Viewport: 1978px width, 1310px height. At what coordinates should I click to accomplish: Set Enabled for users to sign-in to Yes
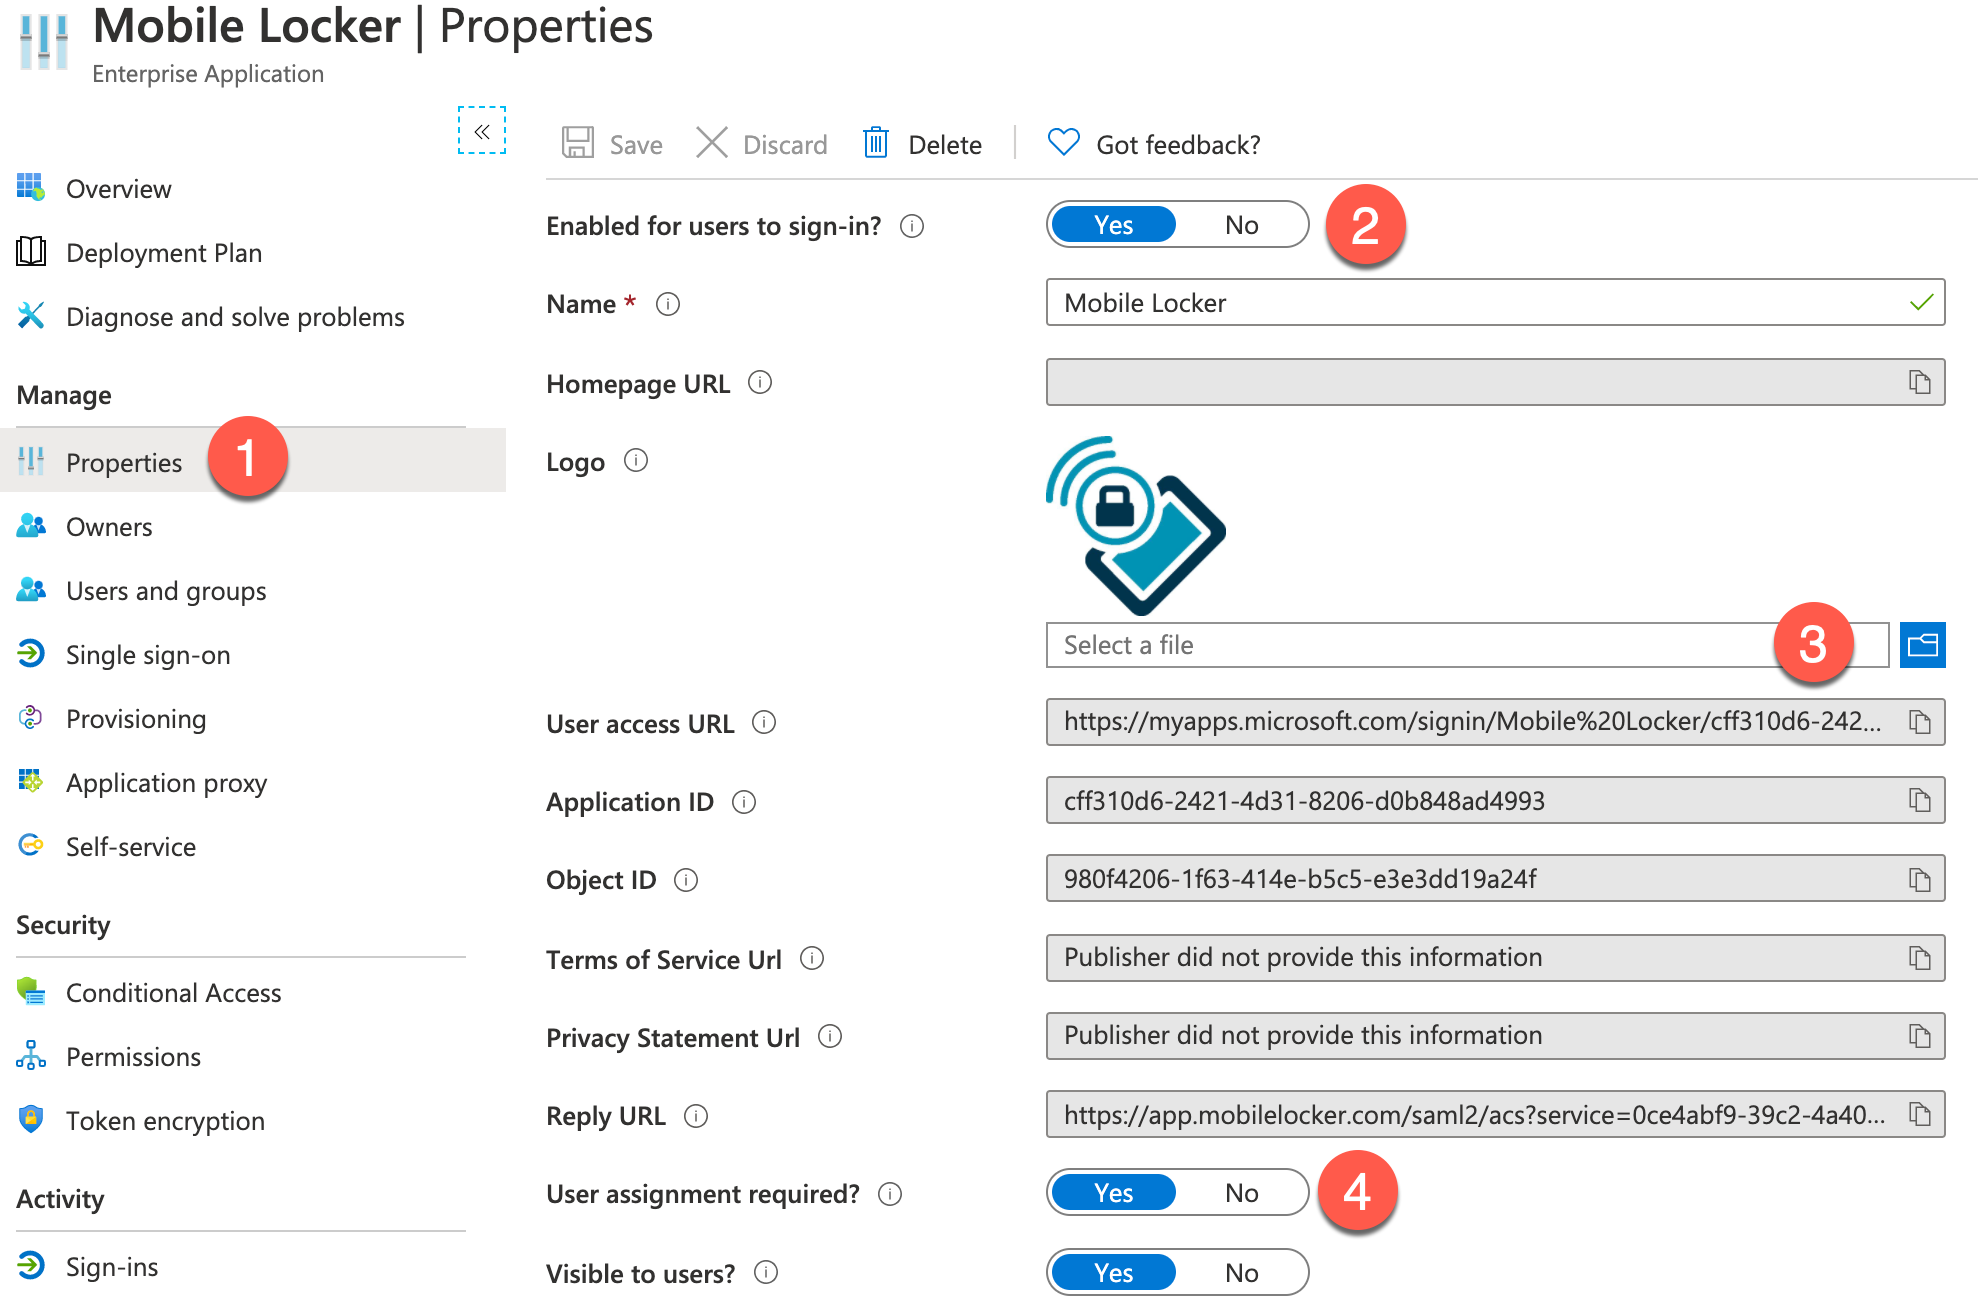point(1113,225)
